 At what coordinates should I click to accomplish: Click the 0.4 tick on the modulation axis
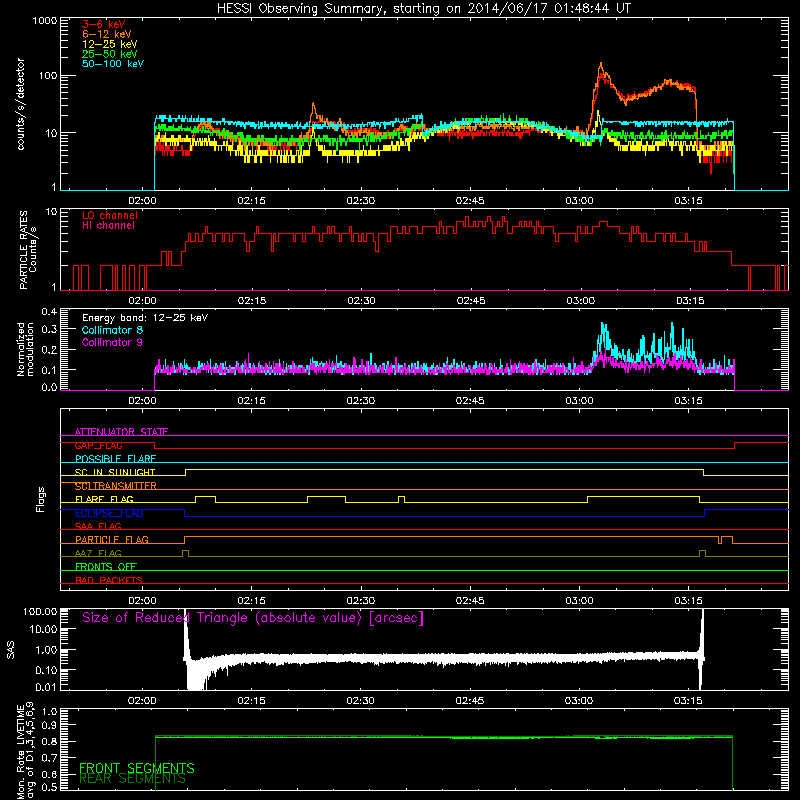49,312
